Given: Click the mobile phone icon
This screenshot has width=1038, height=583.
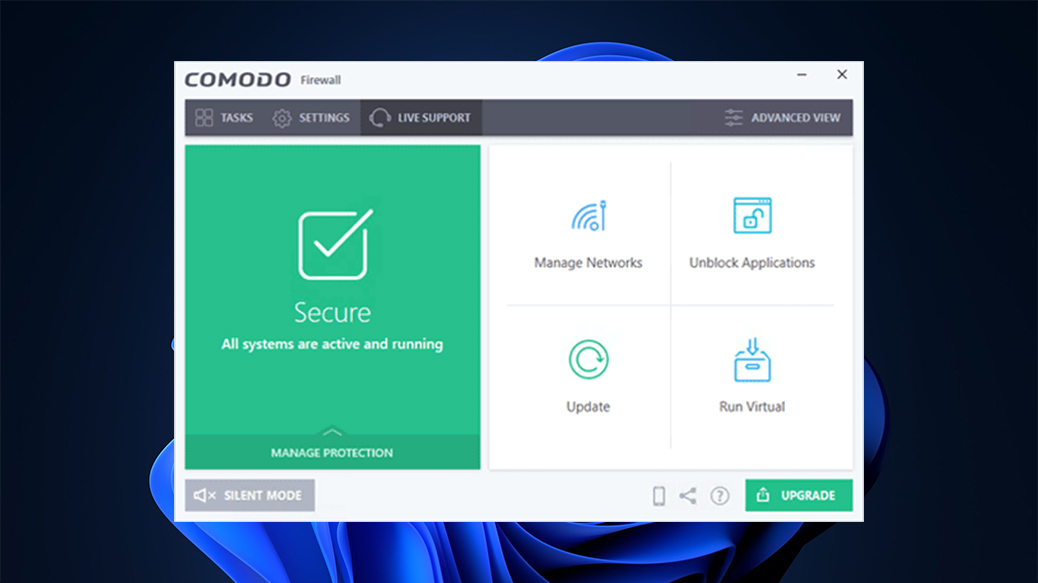Looking at the screenshot, I should (659, 496).
